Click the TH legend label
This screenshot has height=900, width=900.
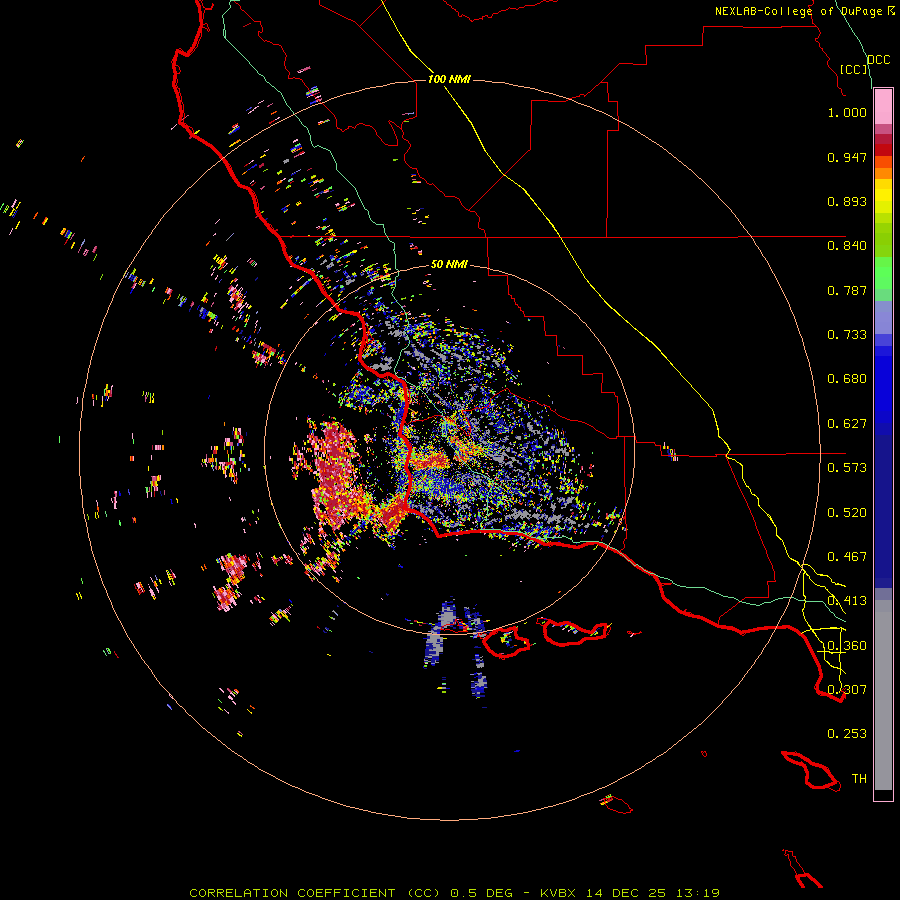coord(859,779)
